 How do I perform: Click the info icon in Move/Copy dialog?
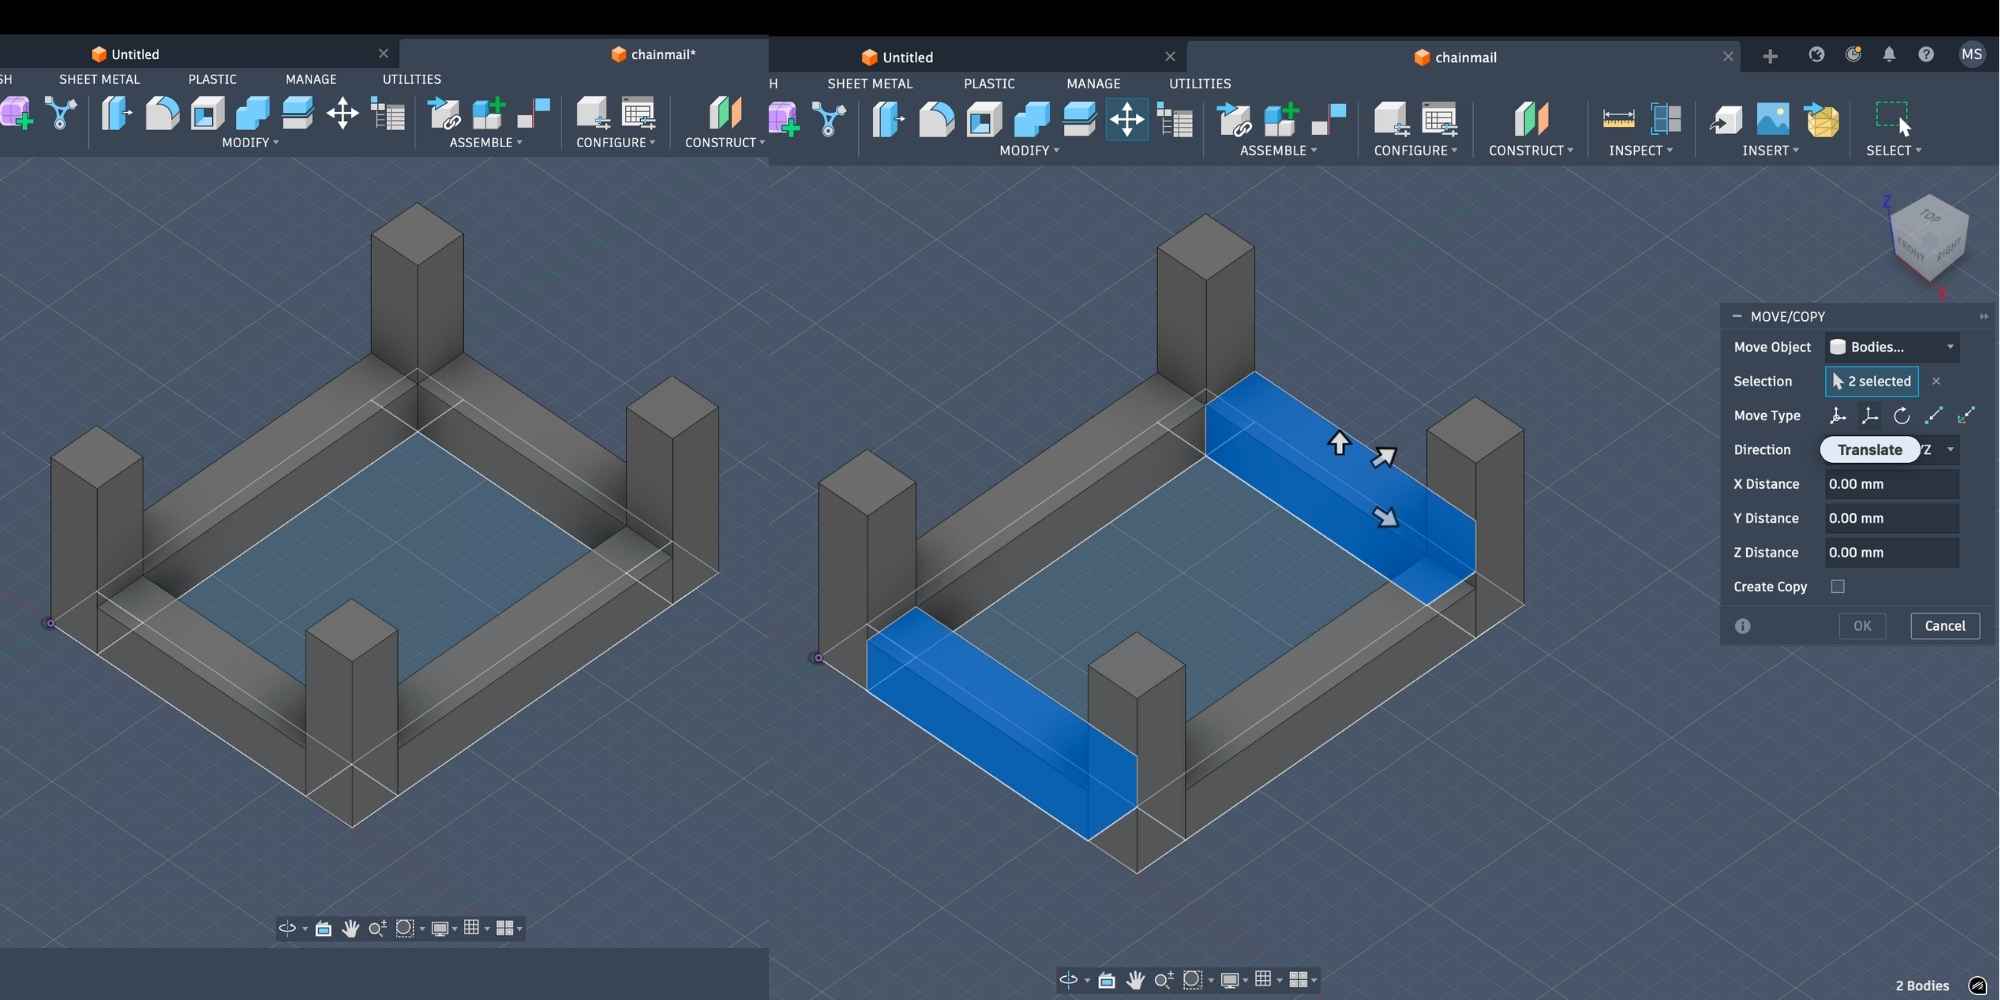point(1743,626)
